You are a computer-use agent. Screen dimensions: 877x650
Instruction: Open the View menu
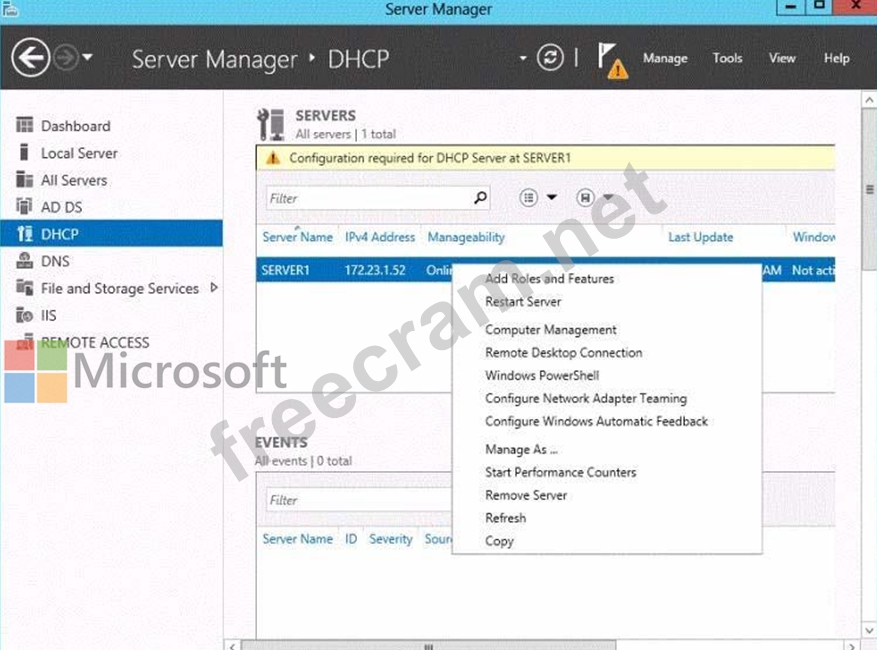click(x=782, y=58)
